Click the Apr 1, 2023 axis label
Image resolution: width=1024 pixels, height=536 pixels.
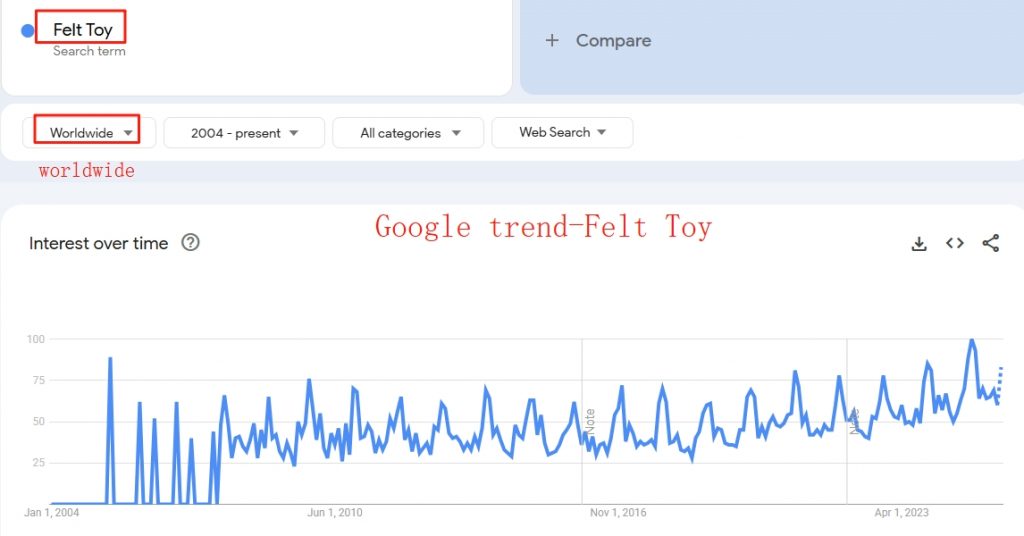click(x=901, y=512)
